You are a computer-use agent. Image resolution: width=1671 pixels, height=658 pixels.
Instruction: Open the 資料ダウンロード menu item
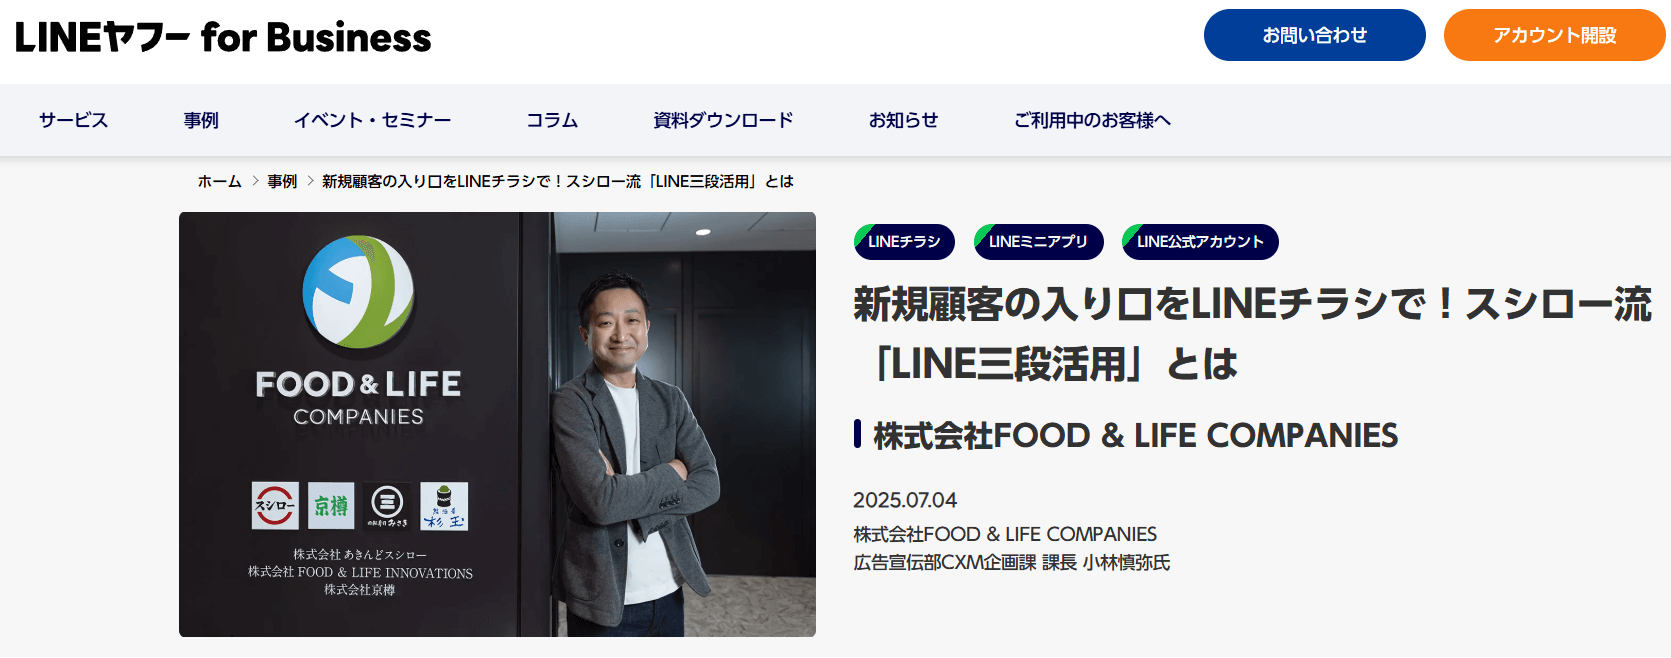tap(723, 120)
